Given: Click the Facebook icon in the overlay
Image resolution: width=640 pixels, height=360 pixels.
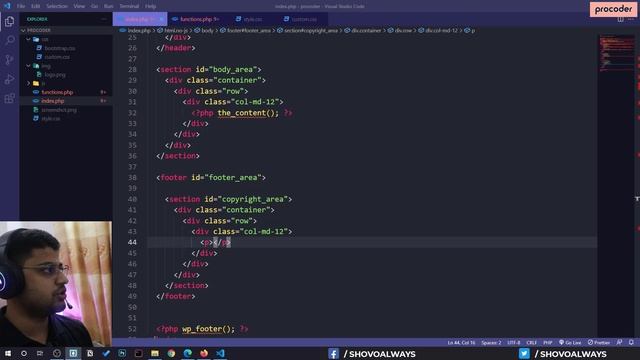Looking at the screenshot, I should [333, 353].
